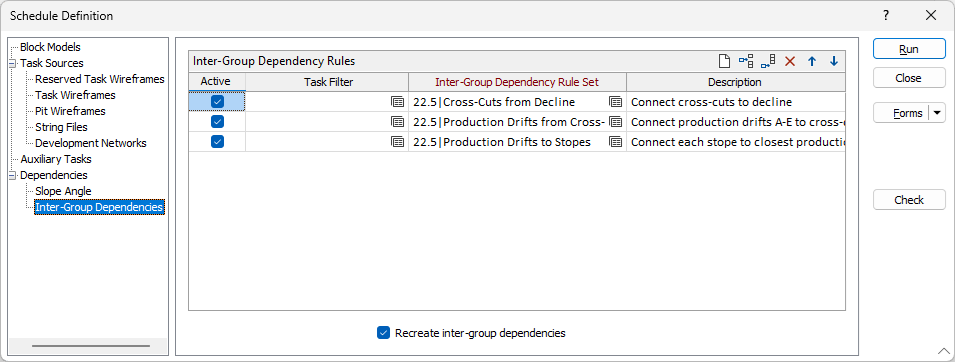Collapse the Dependencies tree node

click(12, 176)
